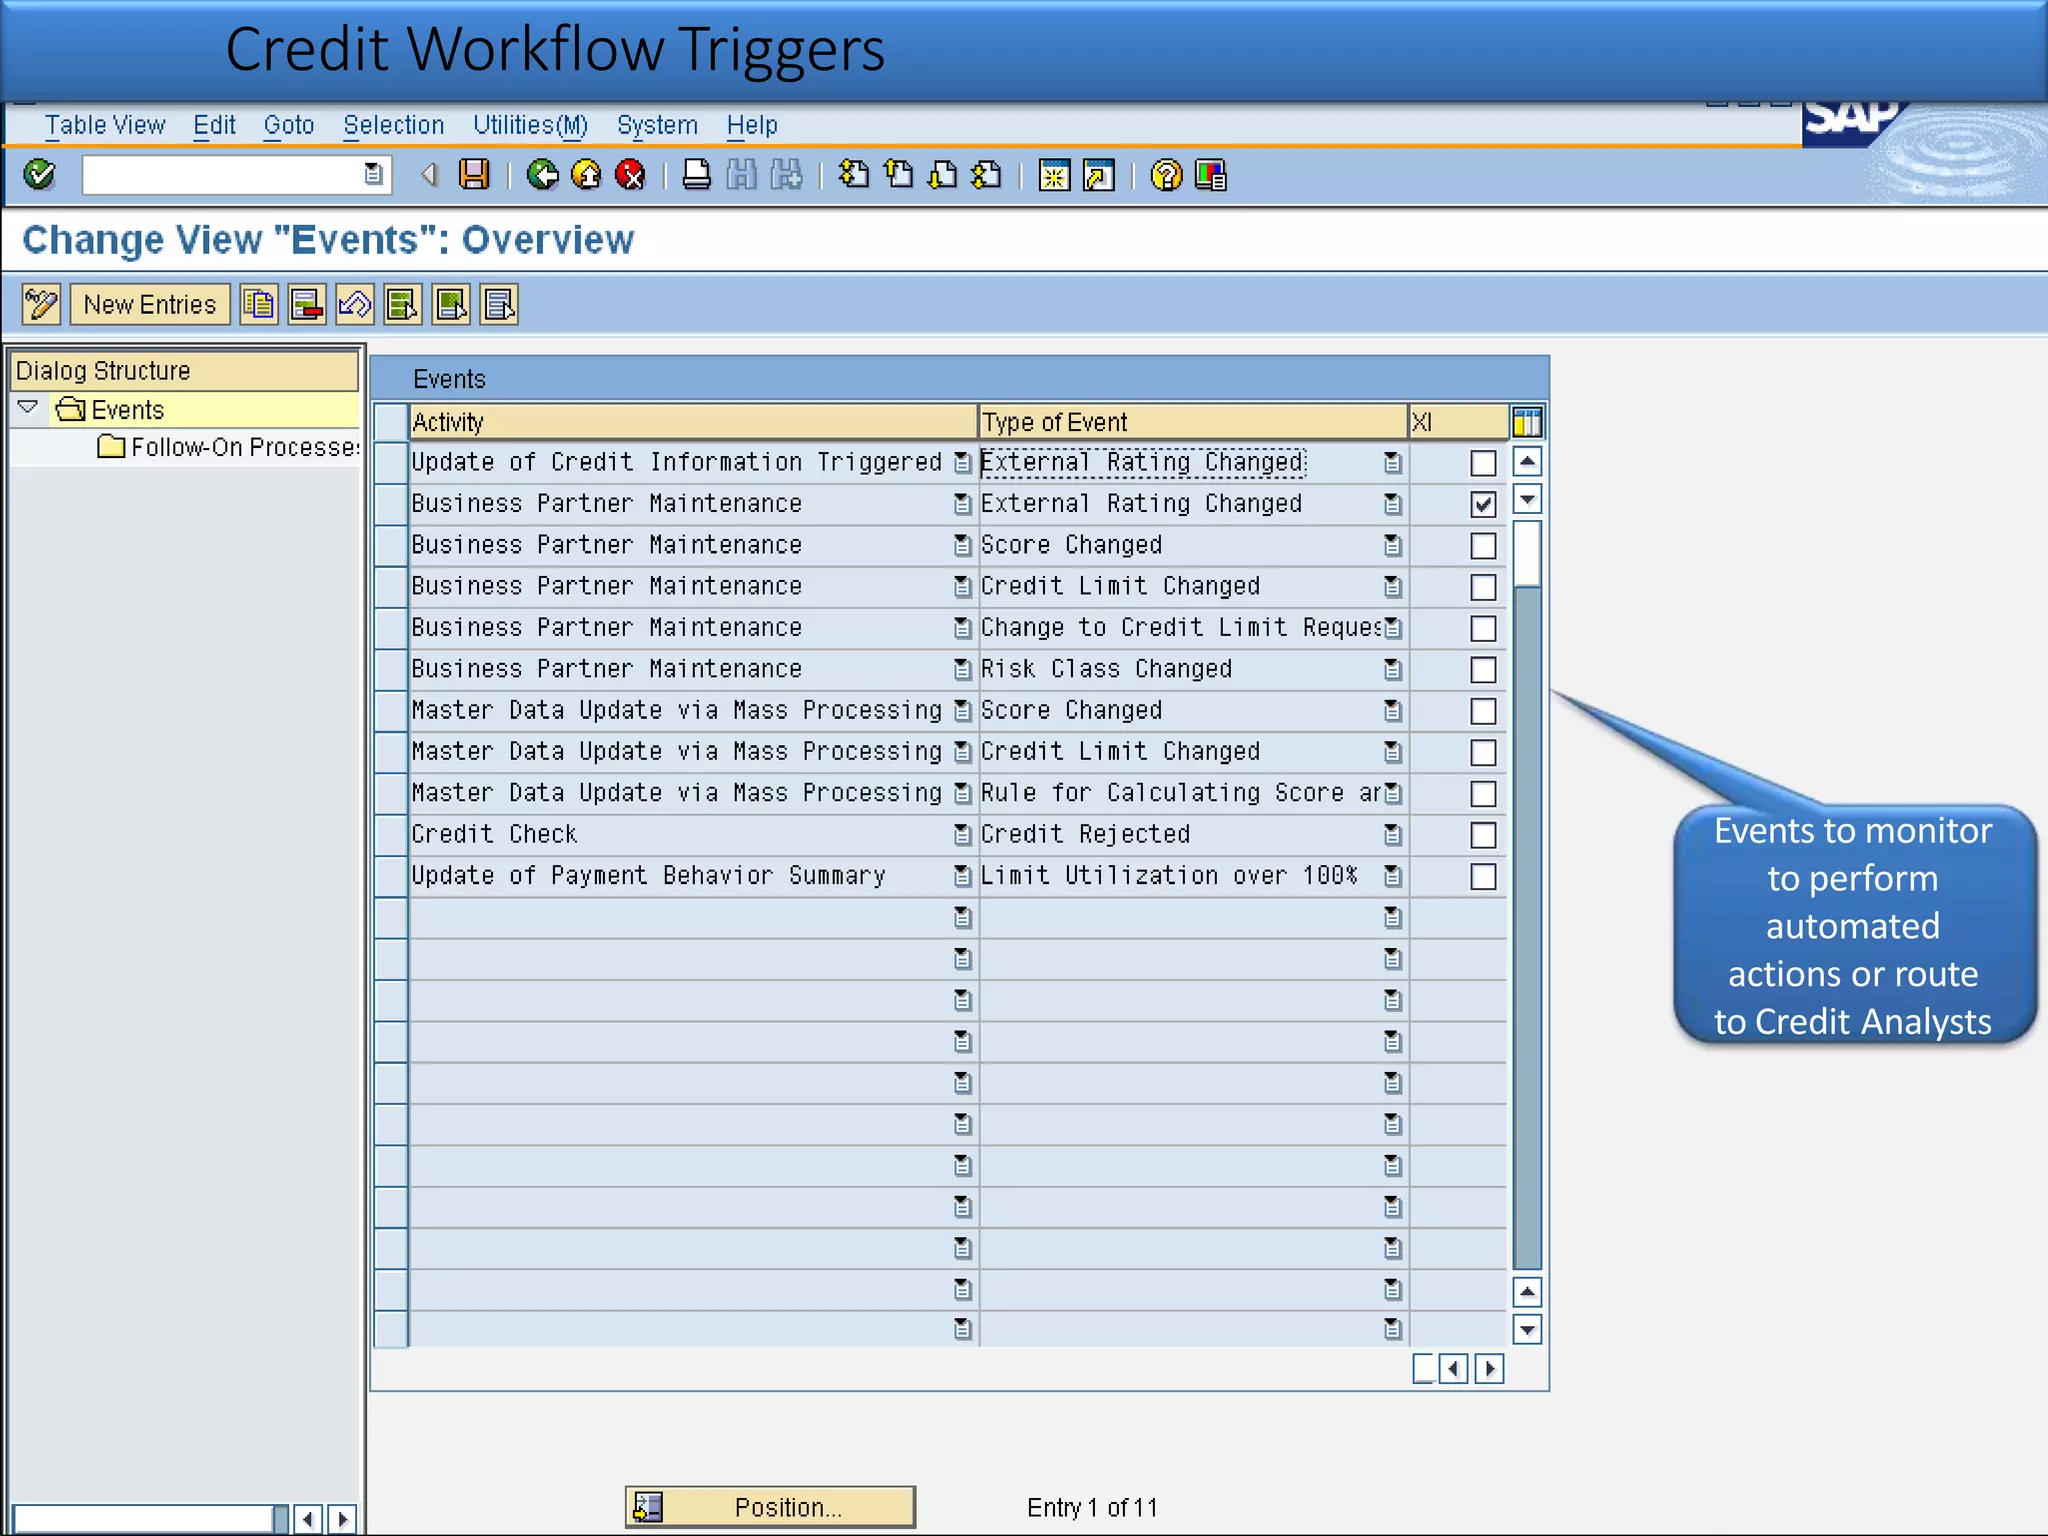Click the Position... button
Screen dimensions: 2048x1536
pos(771,1507)
